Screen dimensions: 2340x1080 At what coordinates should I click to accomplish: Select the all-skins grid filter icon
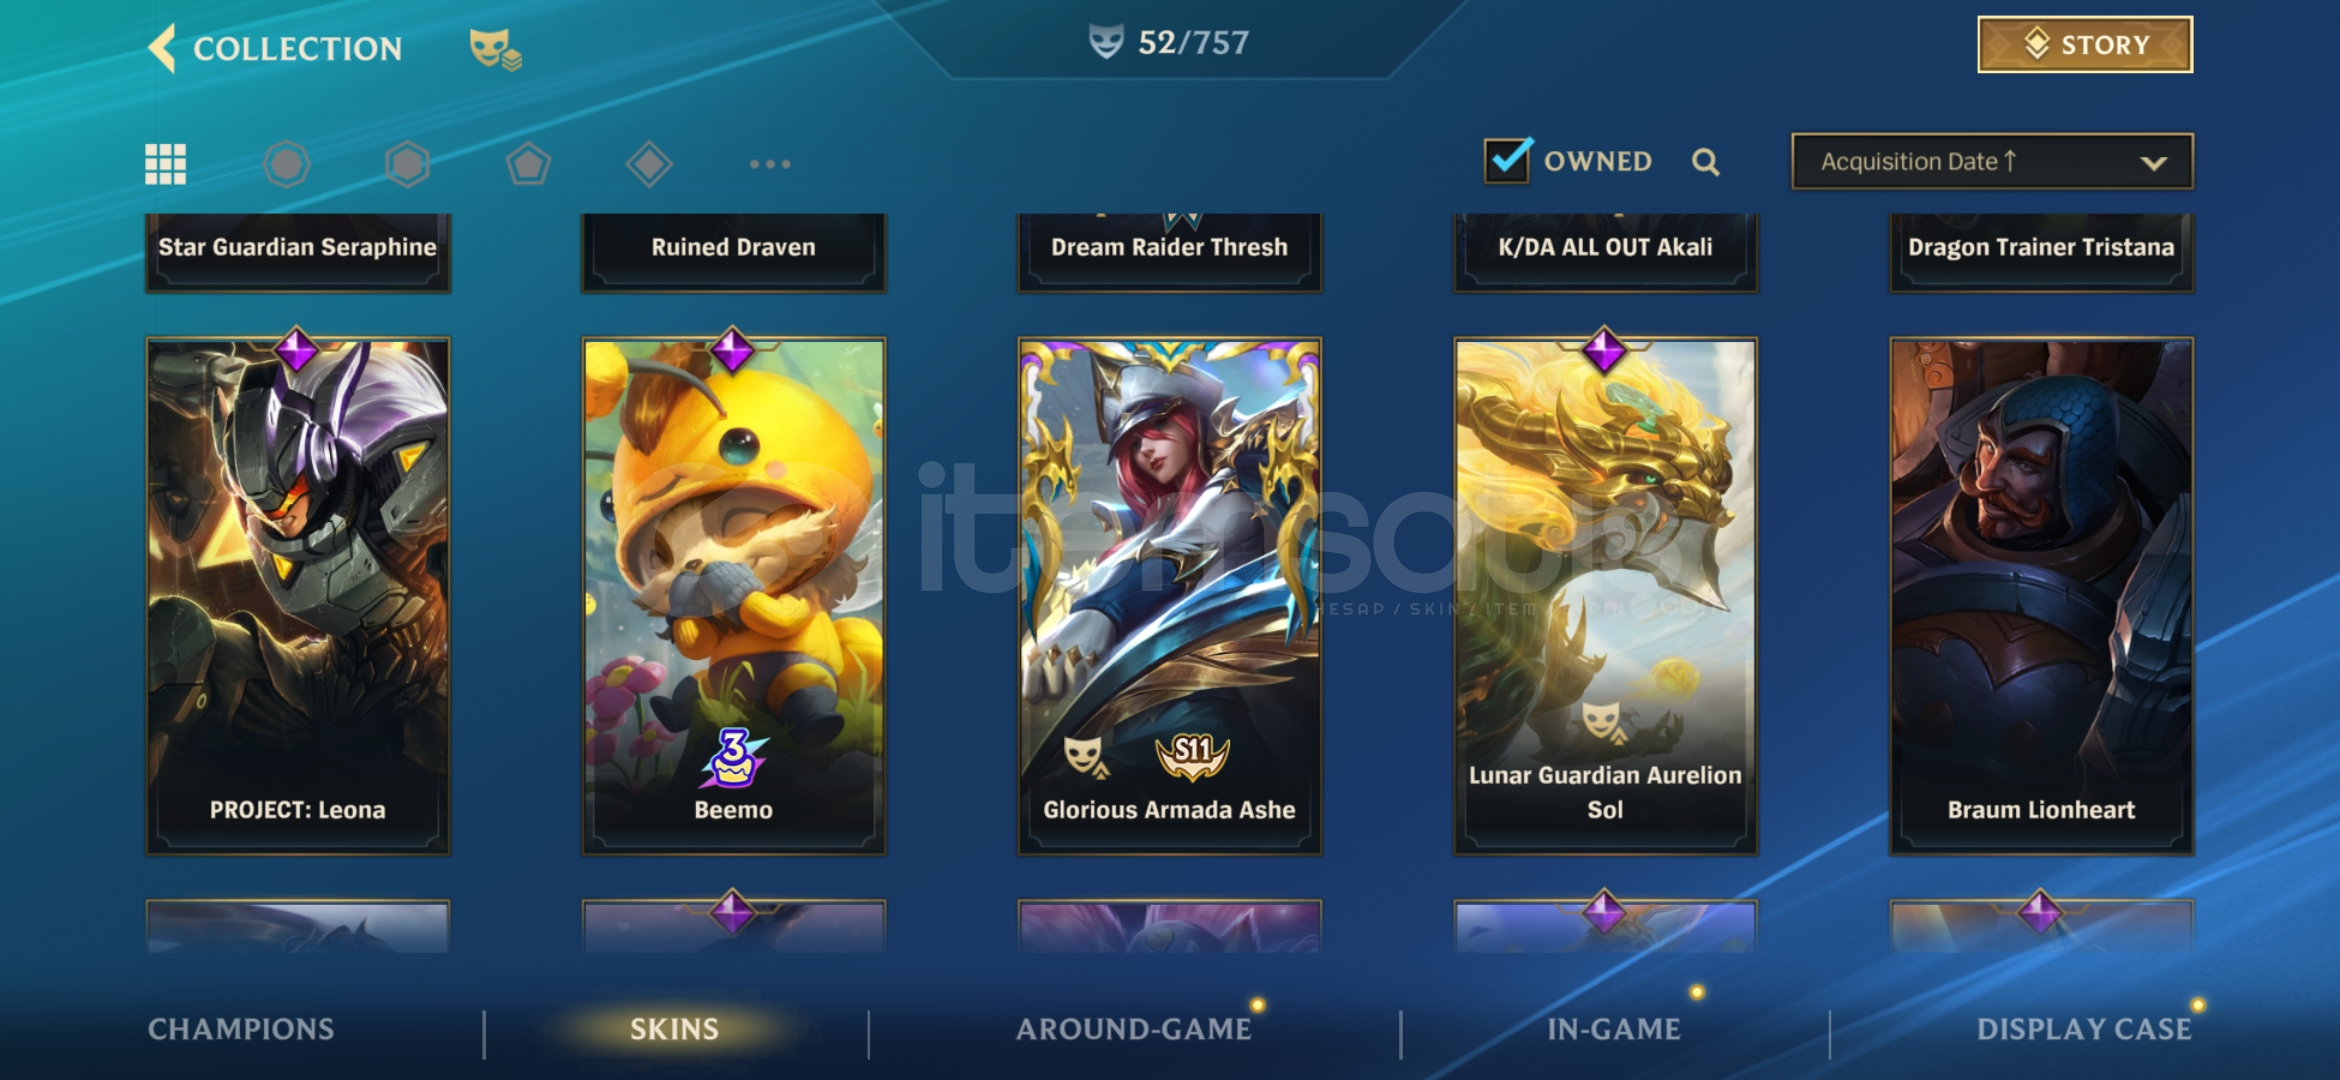pyautogui.click(x=166, y=164)
